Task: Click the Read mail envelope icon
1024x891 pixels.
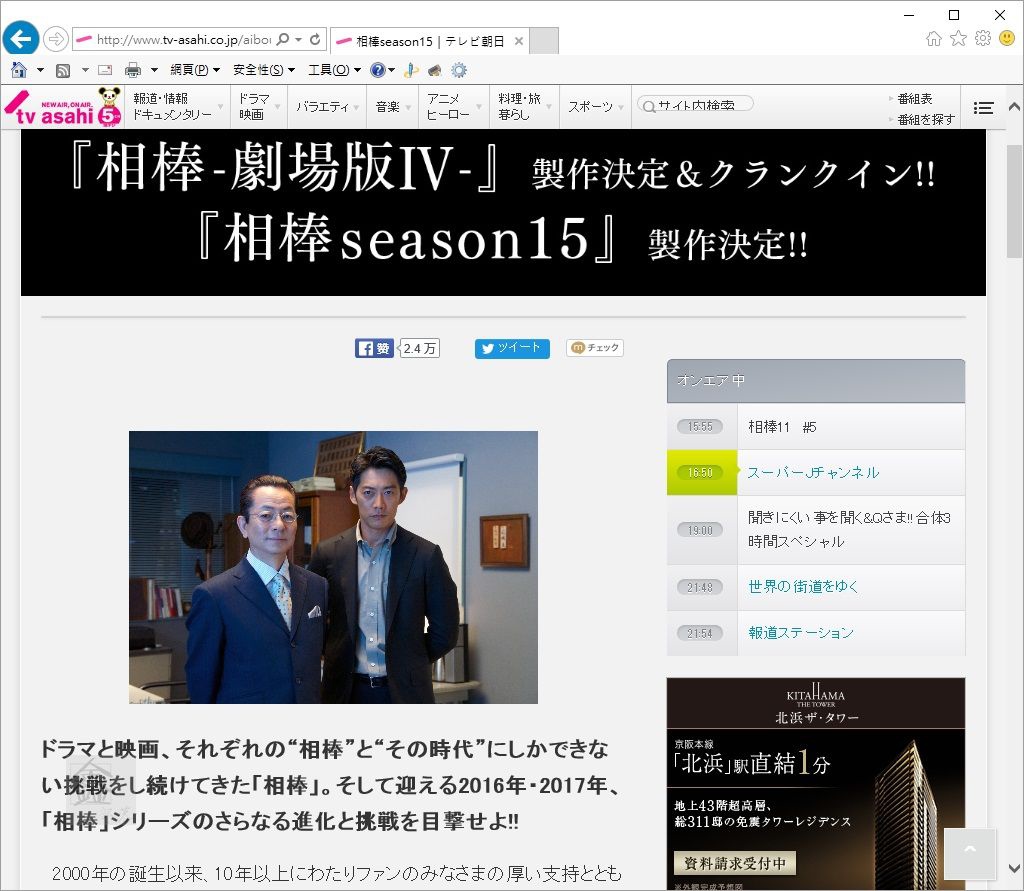Action: coord(105,70)
